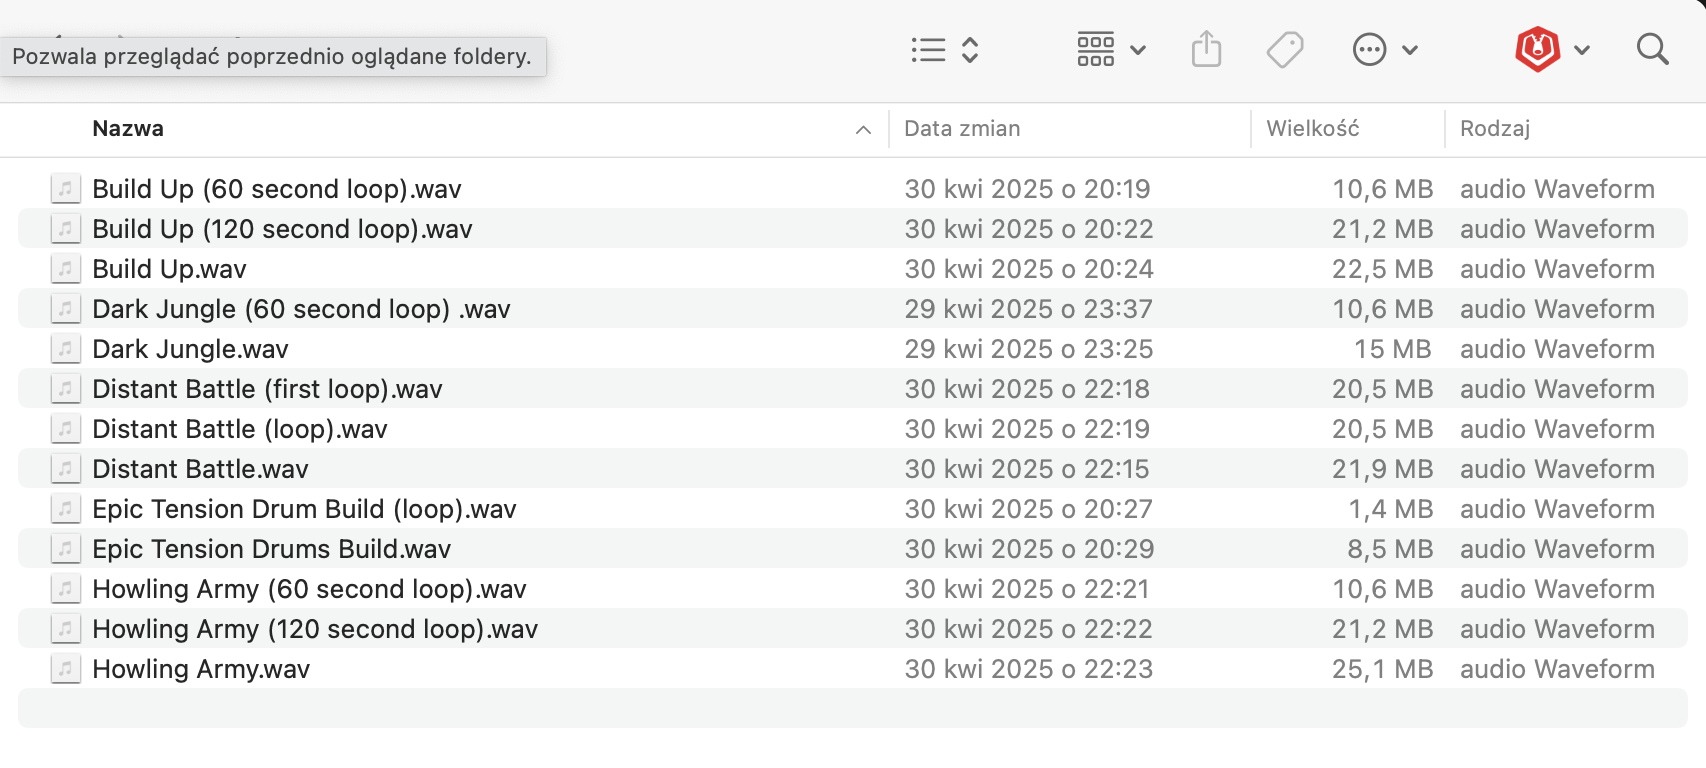Open the search magnifier icon
Image resolution: width=1706 pixels, height=768 pixels.
[x=1652, y=49]
